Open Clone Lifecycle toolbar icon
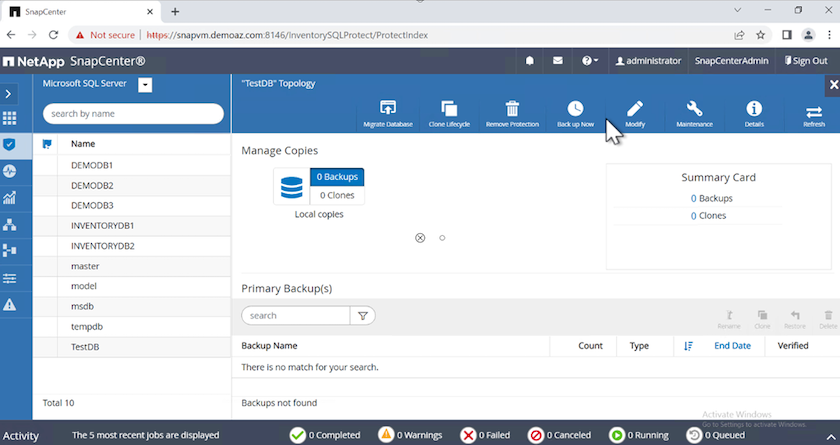Viewport: 840px width, 445px height. 449,108
